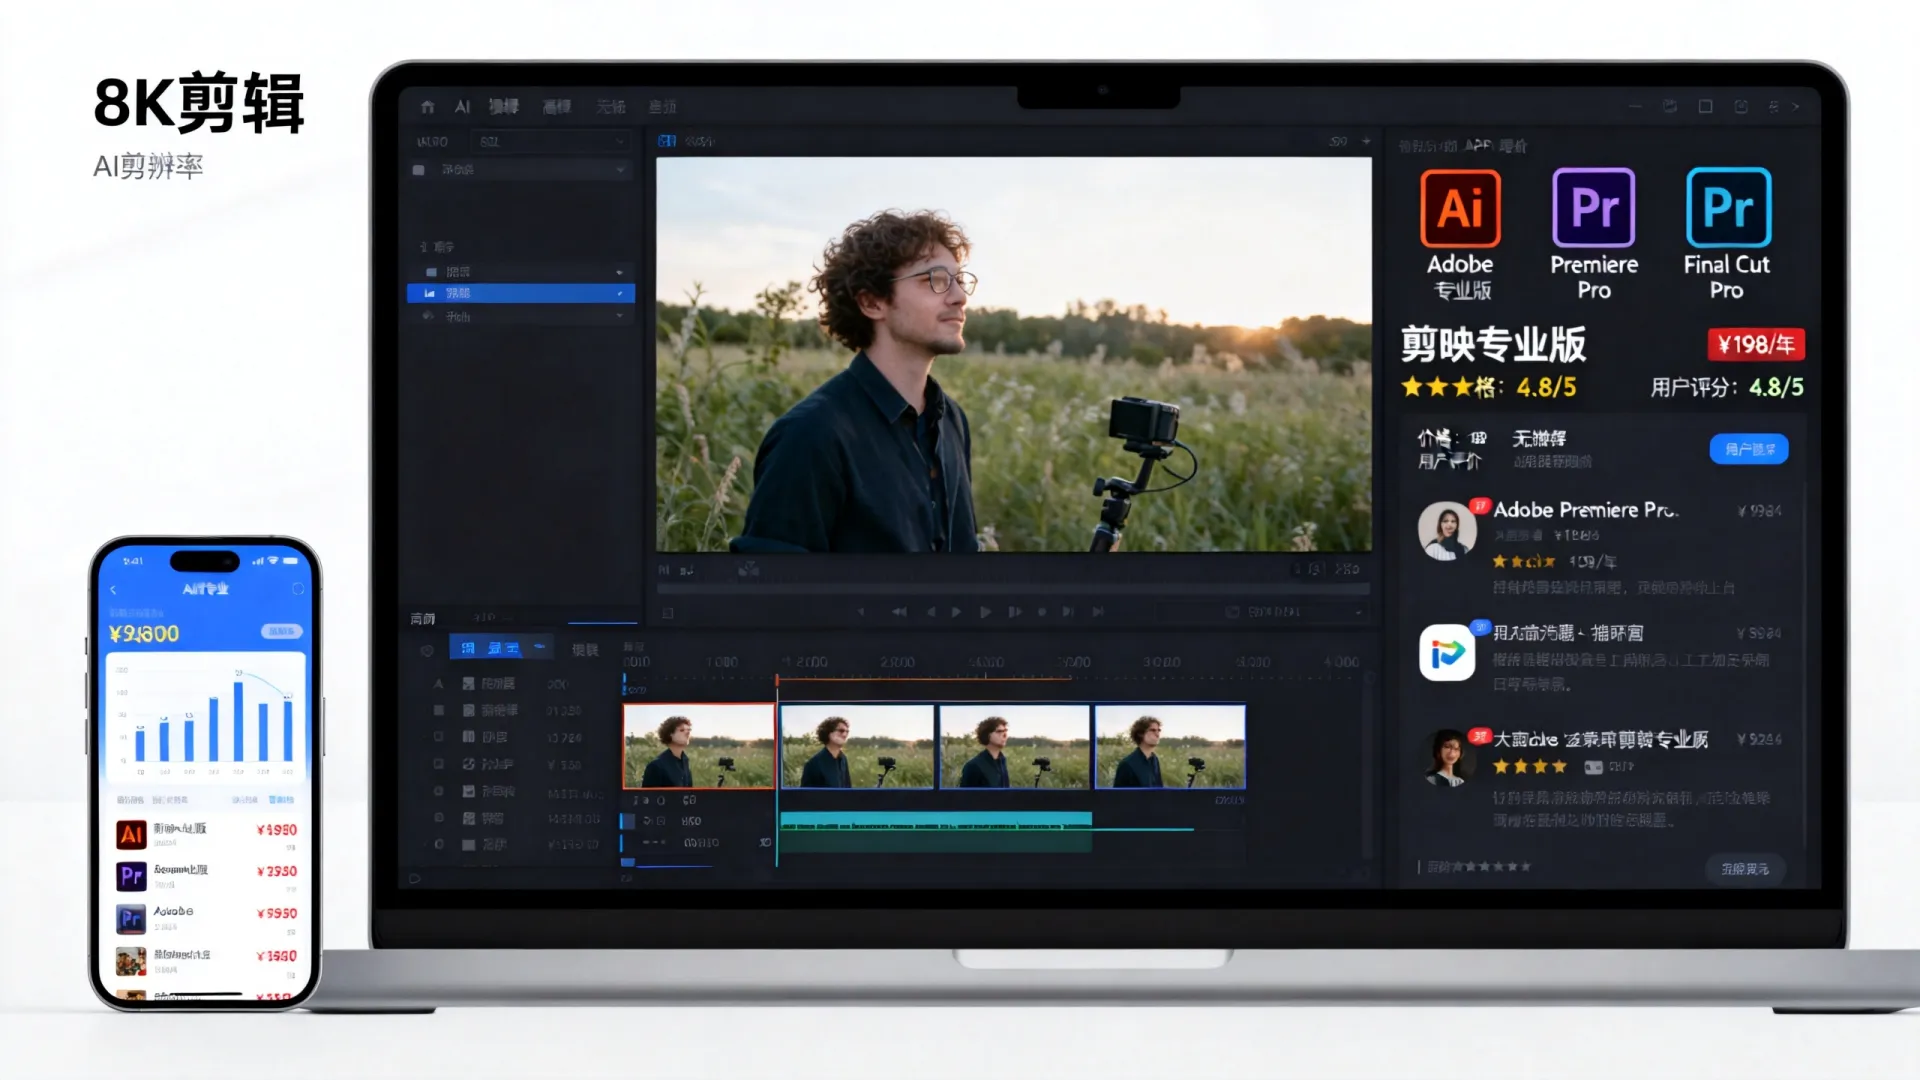Viewport: 1920px width, 1080px height.
Task: Go to the Home icon in the editor toolbar
Action: [x=428, y=106]
